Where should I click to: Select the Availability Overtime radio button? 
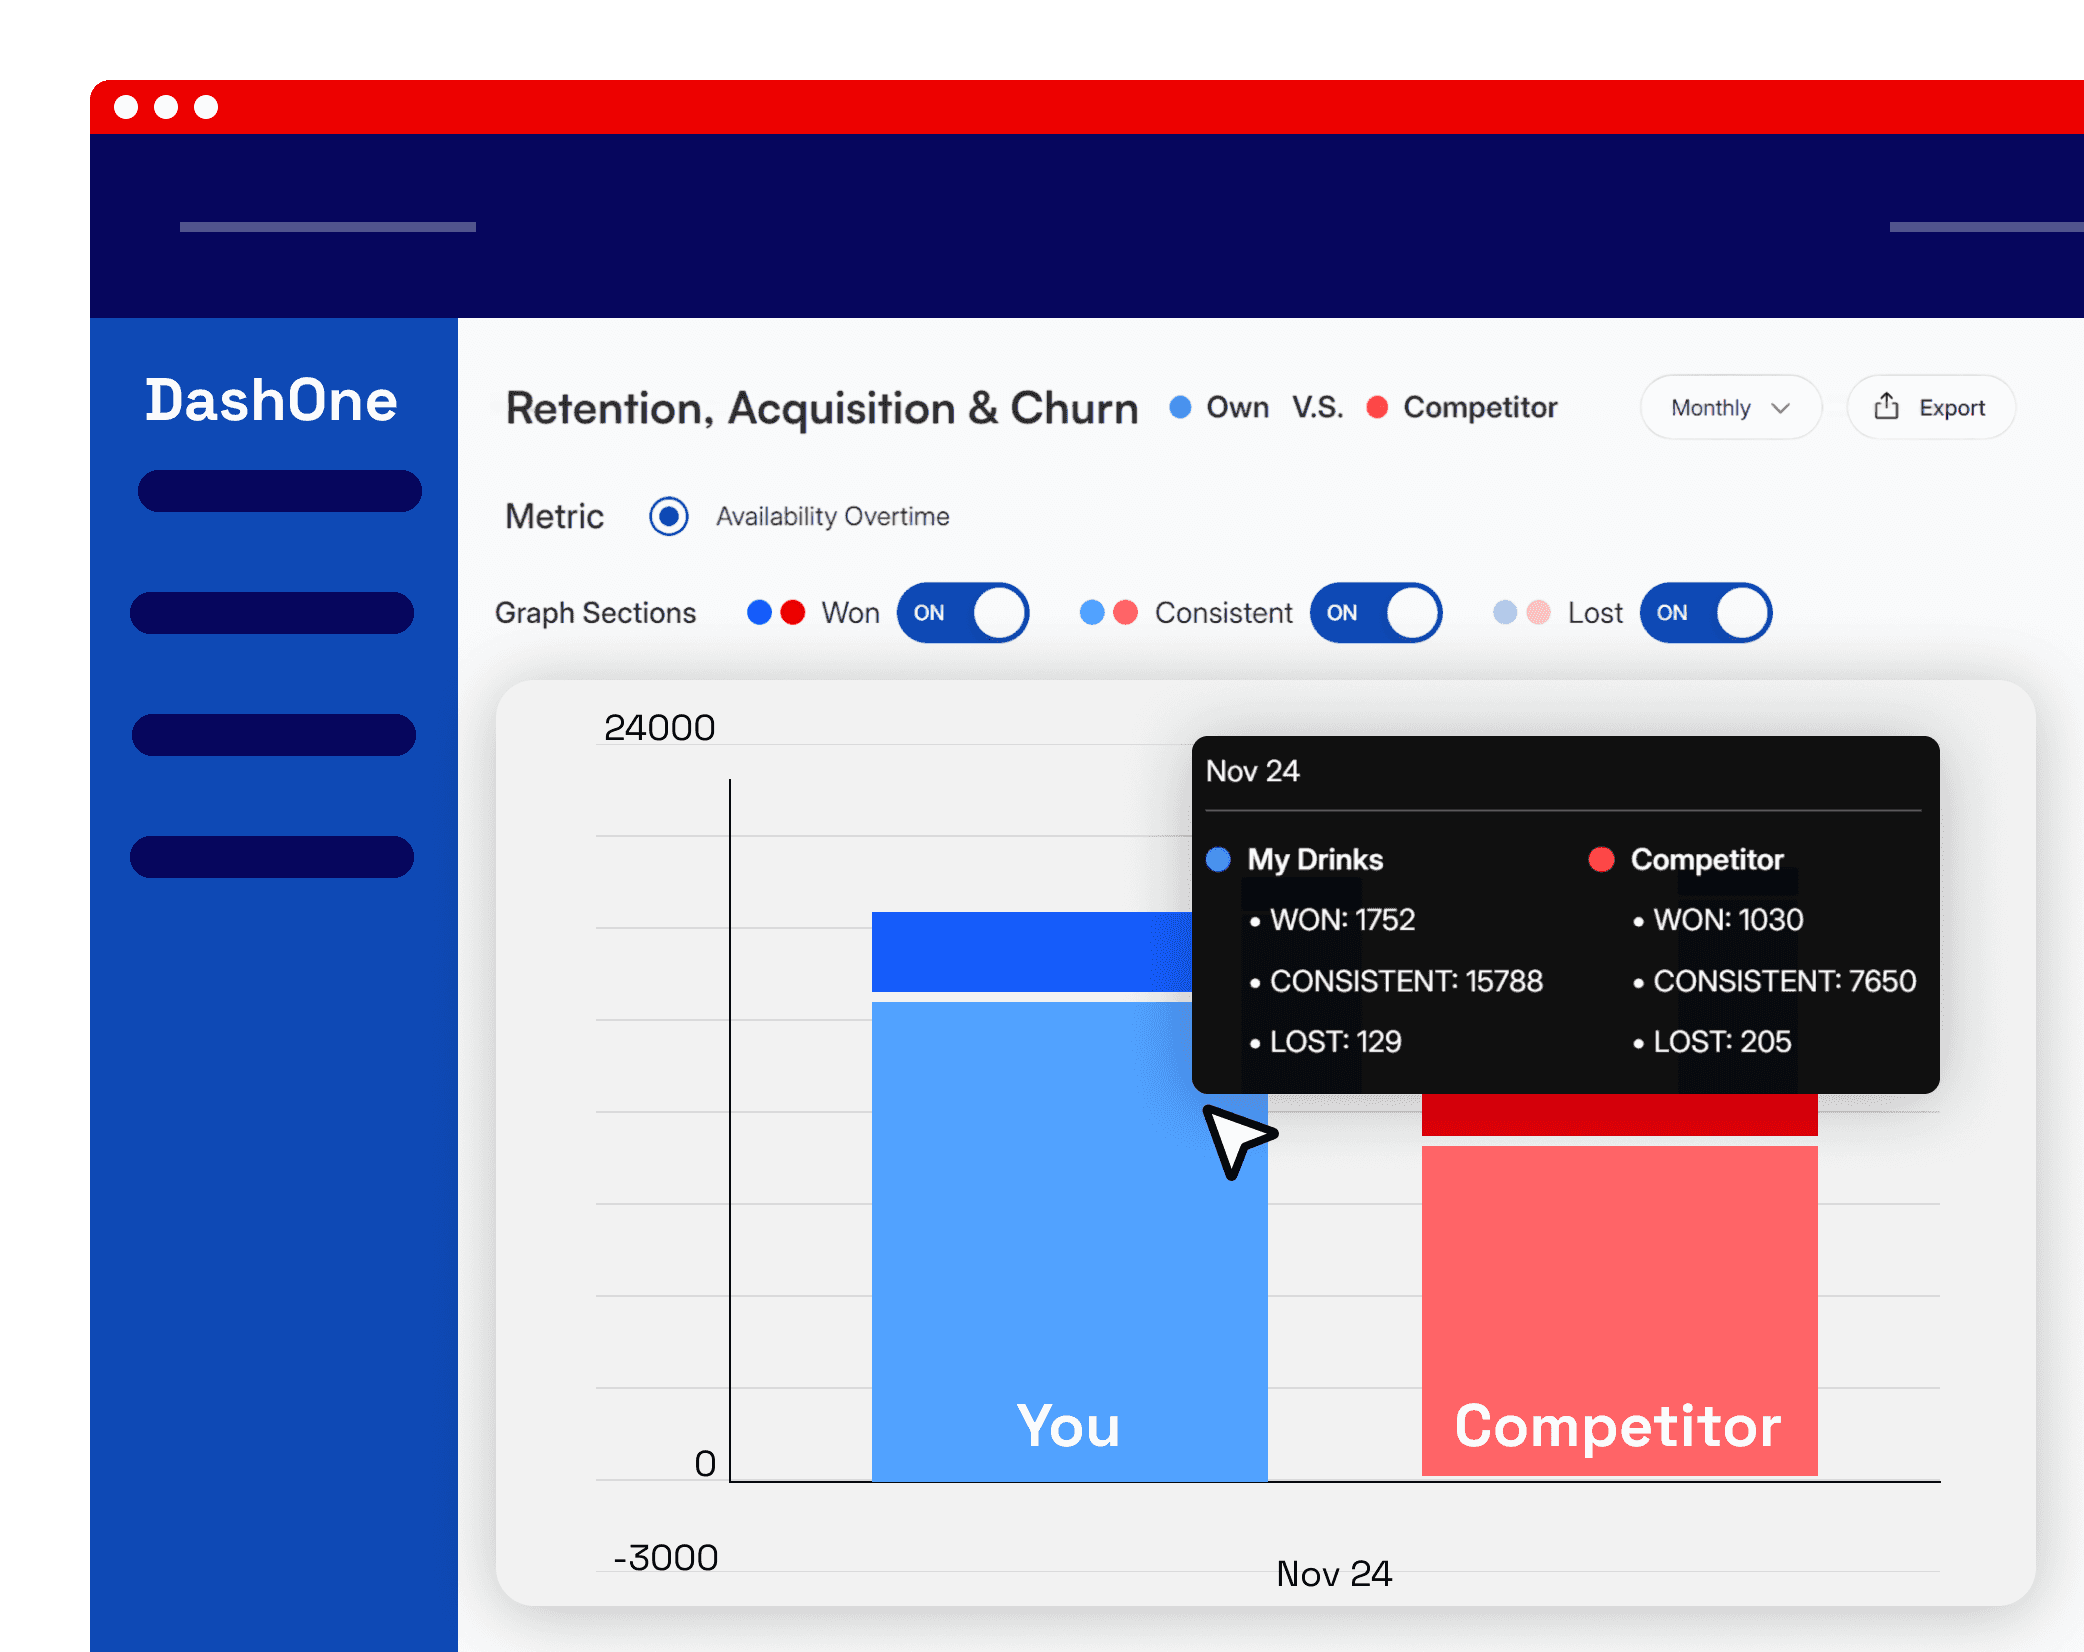pos(669,516)
